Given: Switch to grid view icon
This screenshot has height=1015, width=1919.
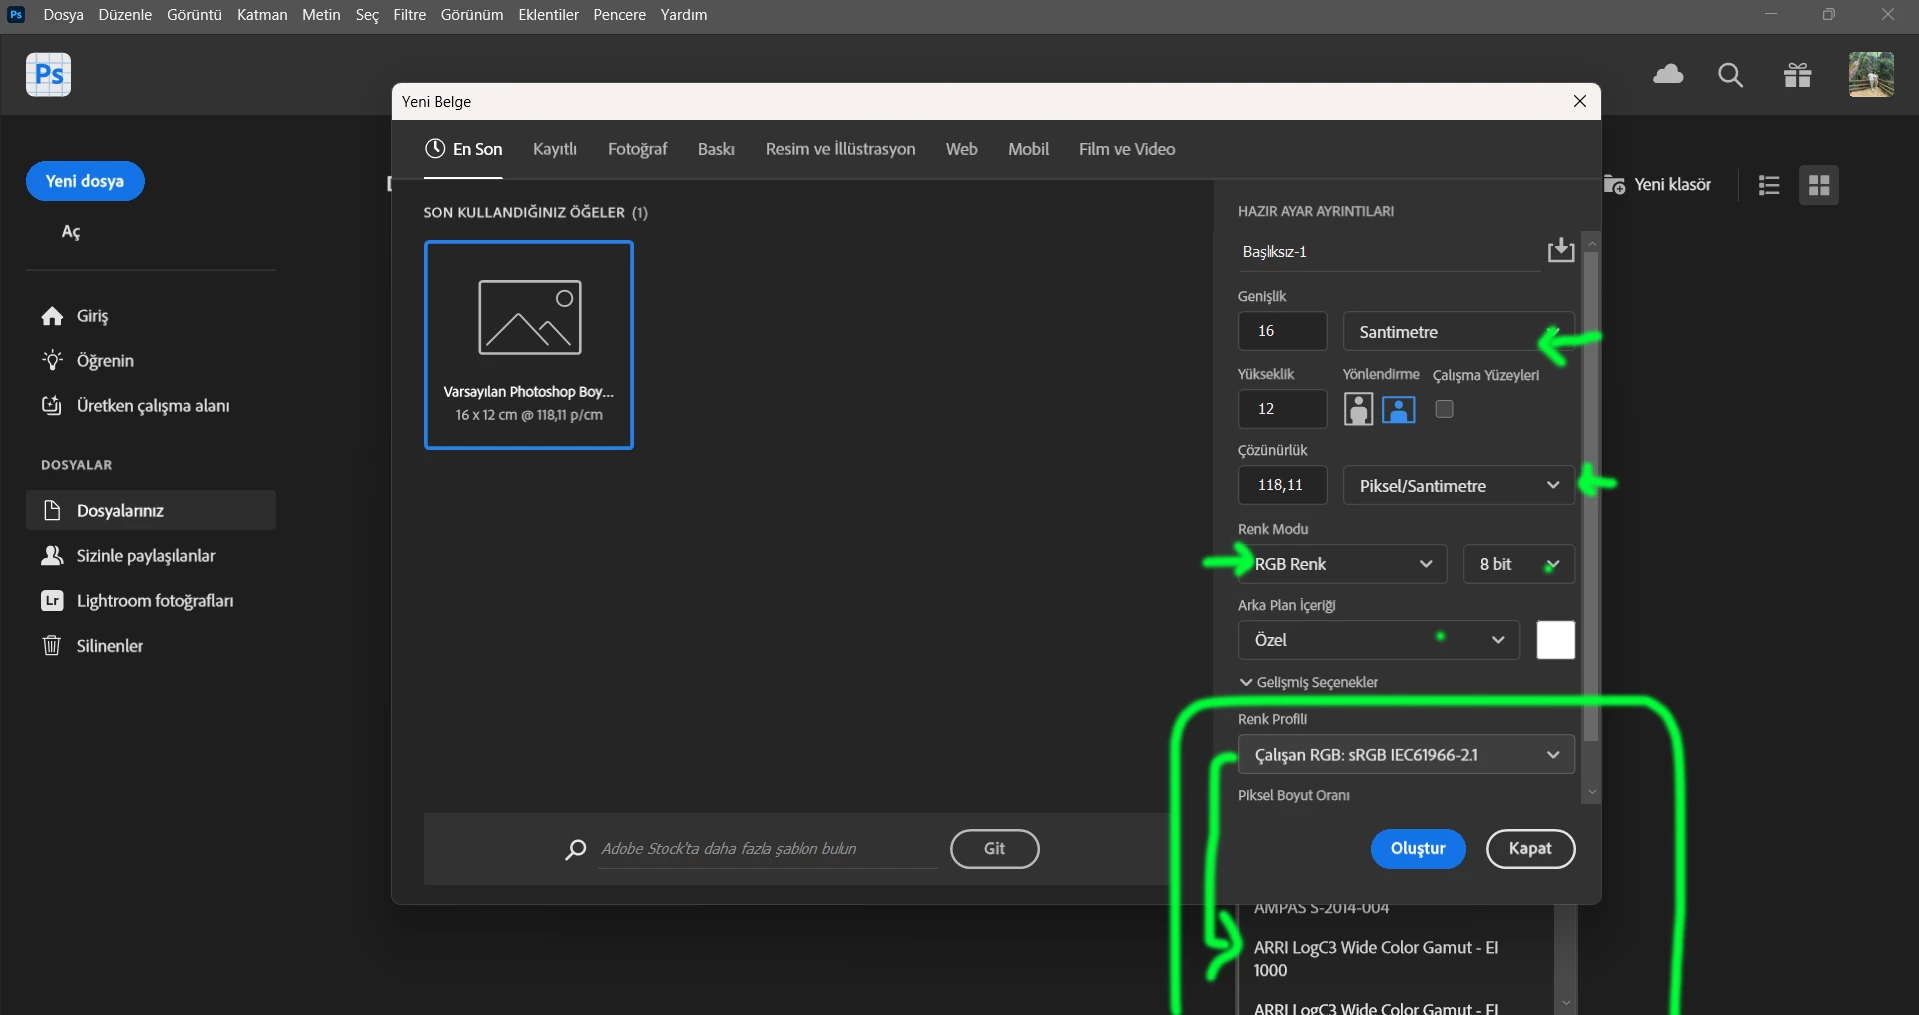Looking at the screenshot, I should click(1819, 185).
